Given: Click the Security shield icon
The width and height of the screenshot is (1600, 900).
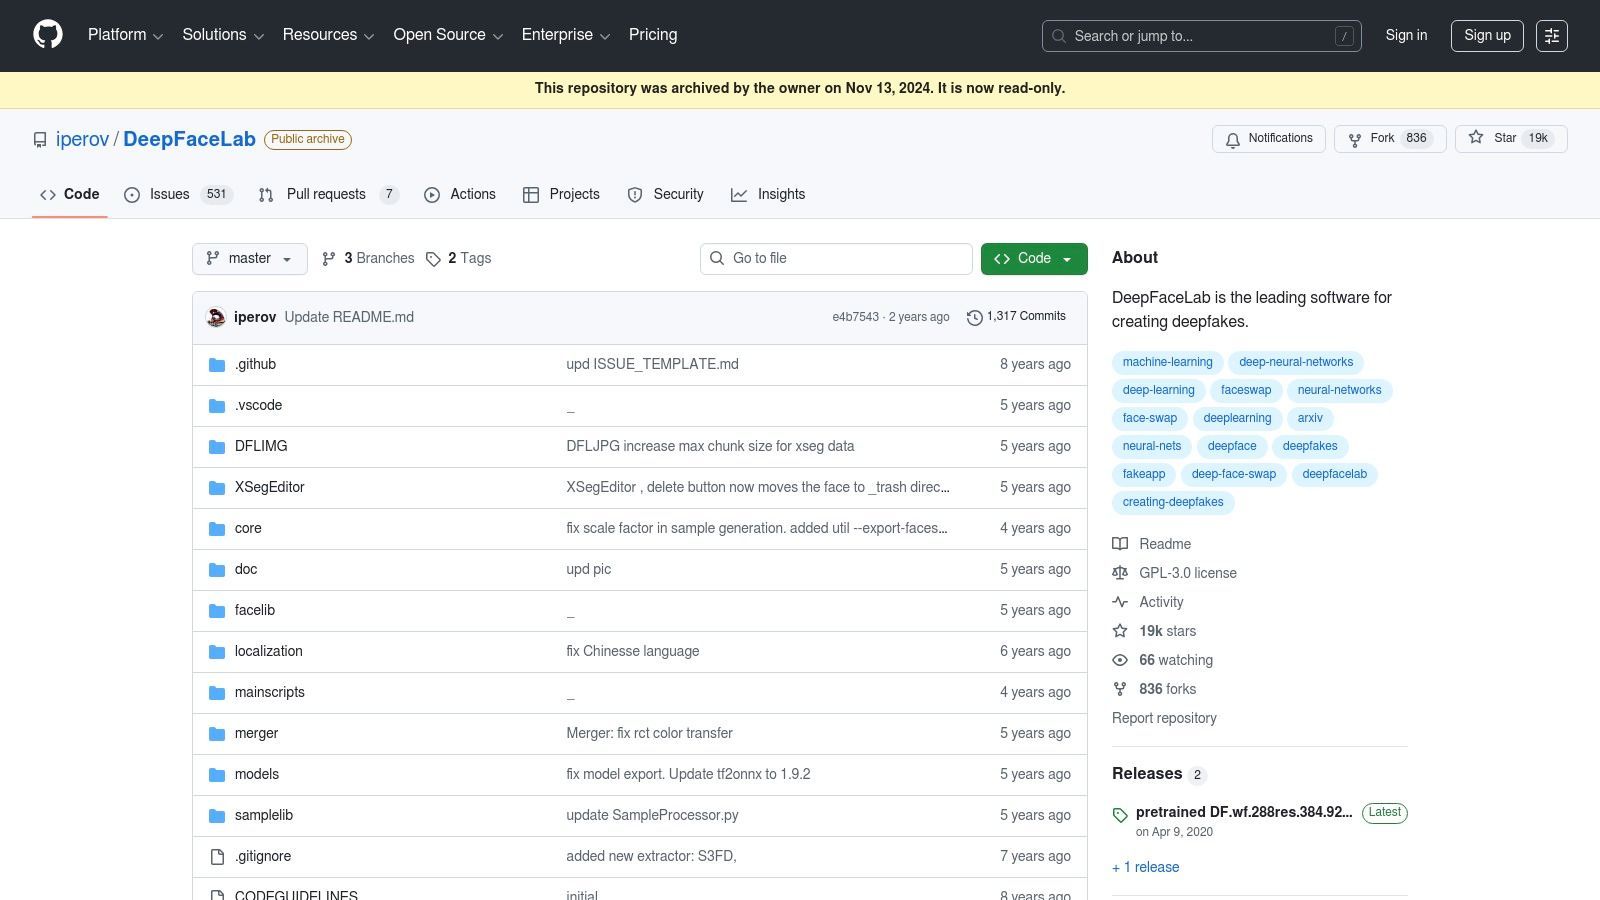Looking at the screenshot, I should 637,194.
